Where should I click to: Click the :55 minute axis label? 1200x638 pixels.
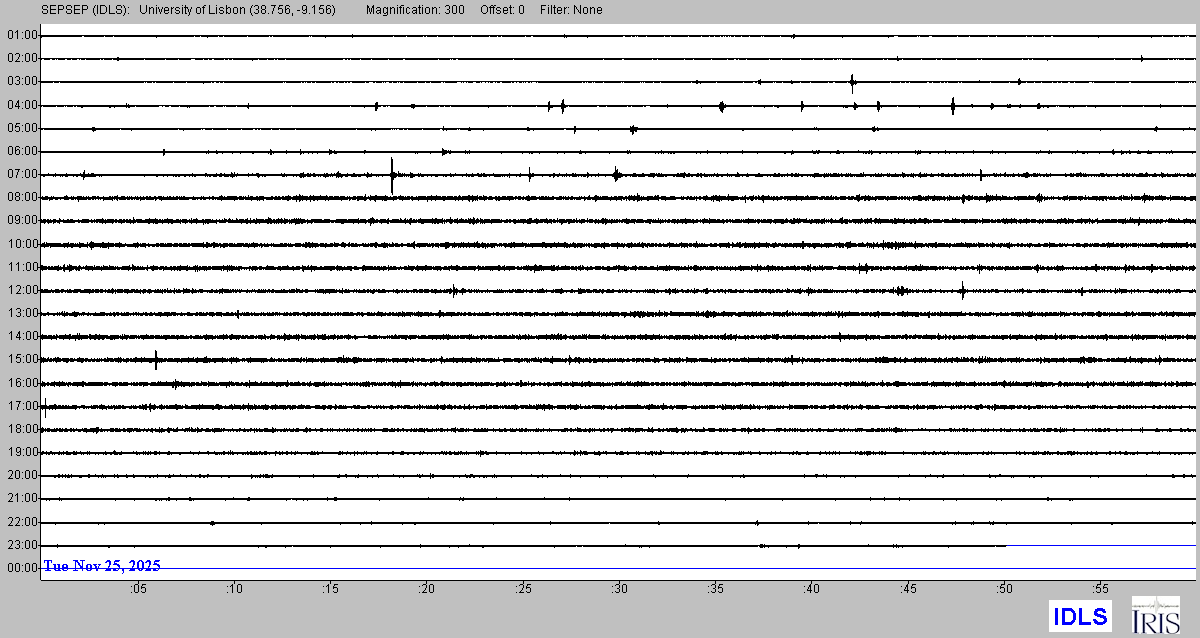(1101, 588)
